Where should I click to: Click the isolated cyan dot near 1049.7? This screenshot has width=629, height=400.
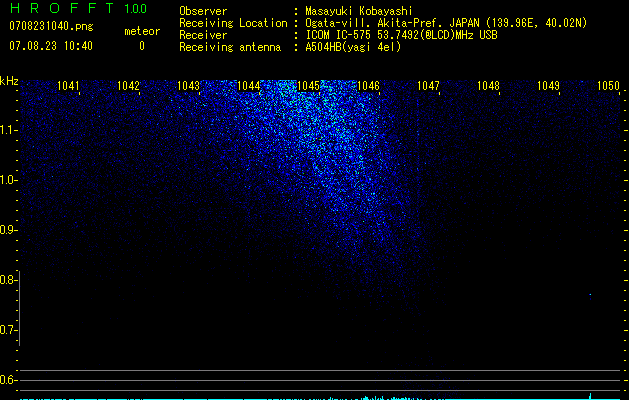[590, 295]
